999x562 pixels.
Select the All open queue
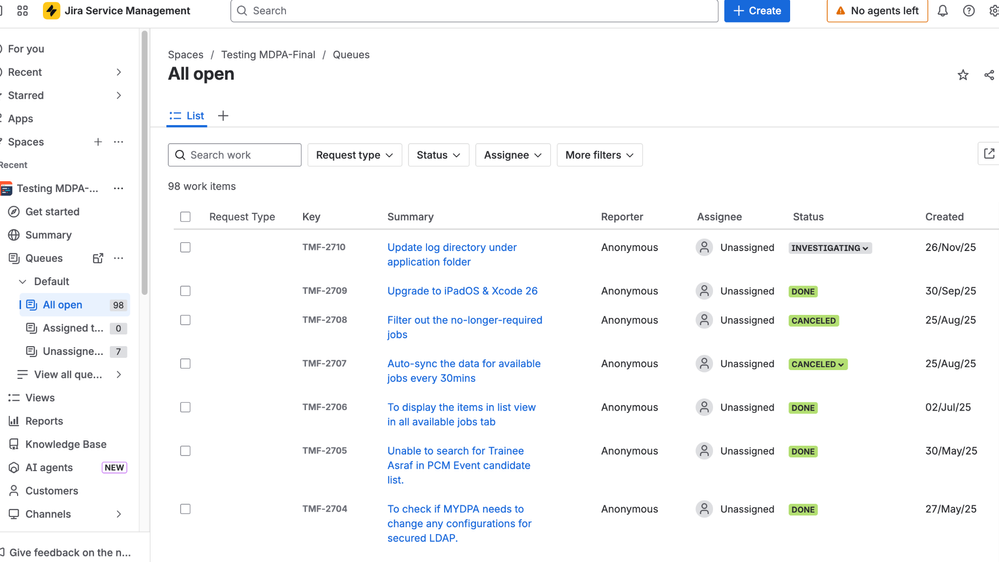[x=75, y=305]
